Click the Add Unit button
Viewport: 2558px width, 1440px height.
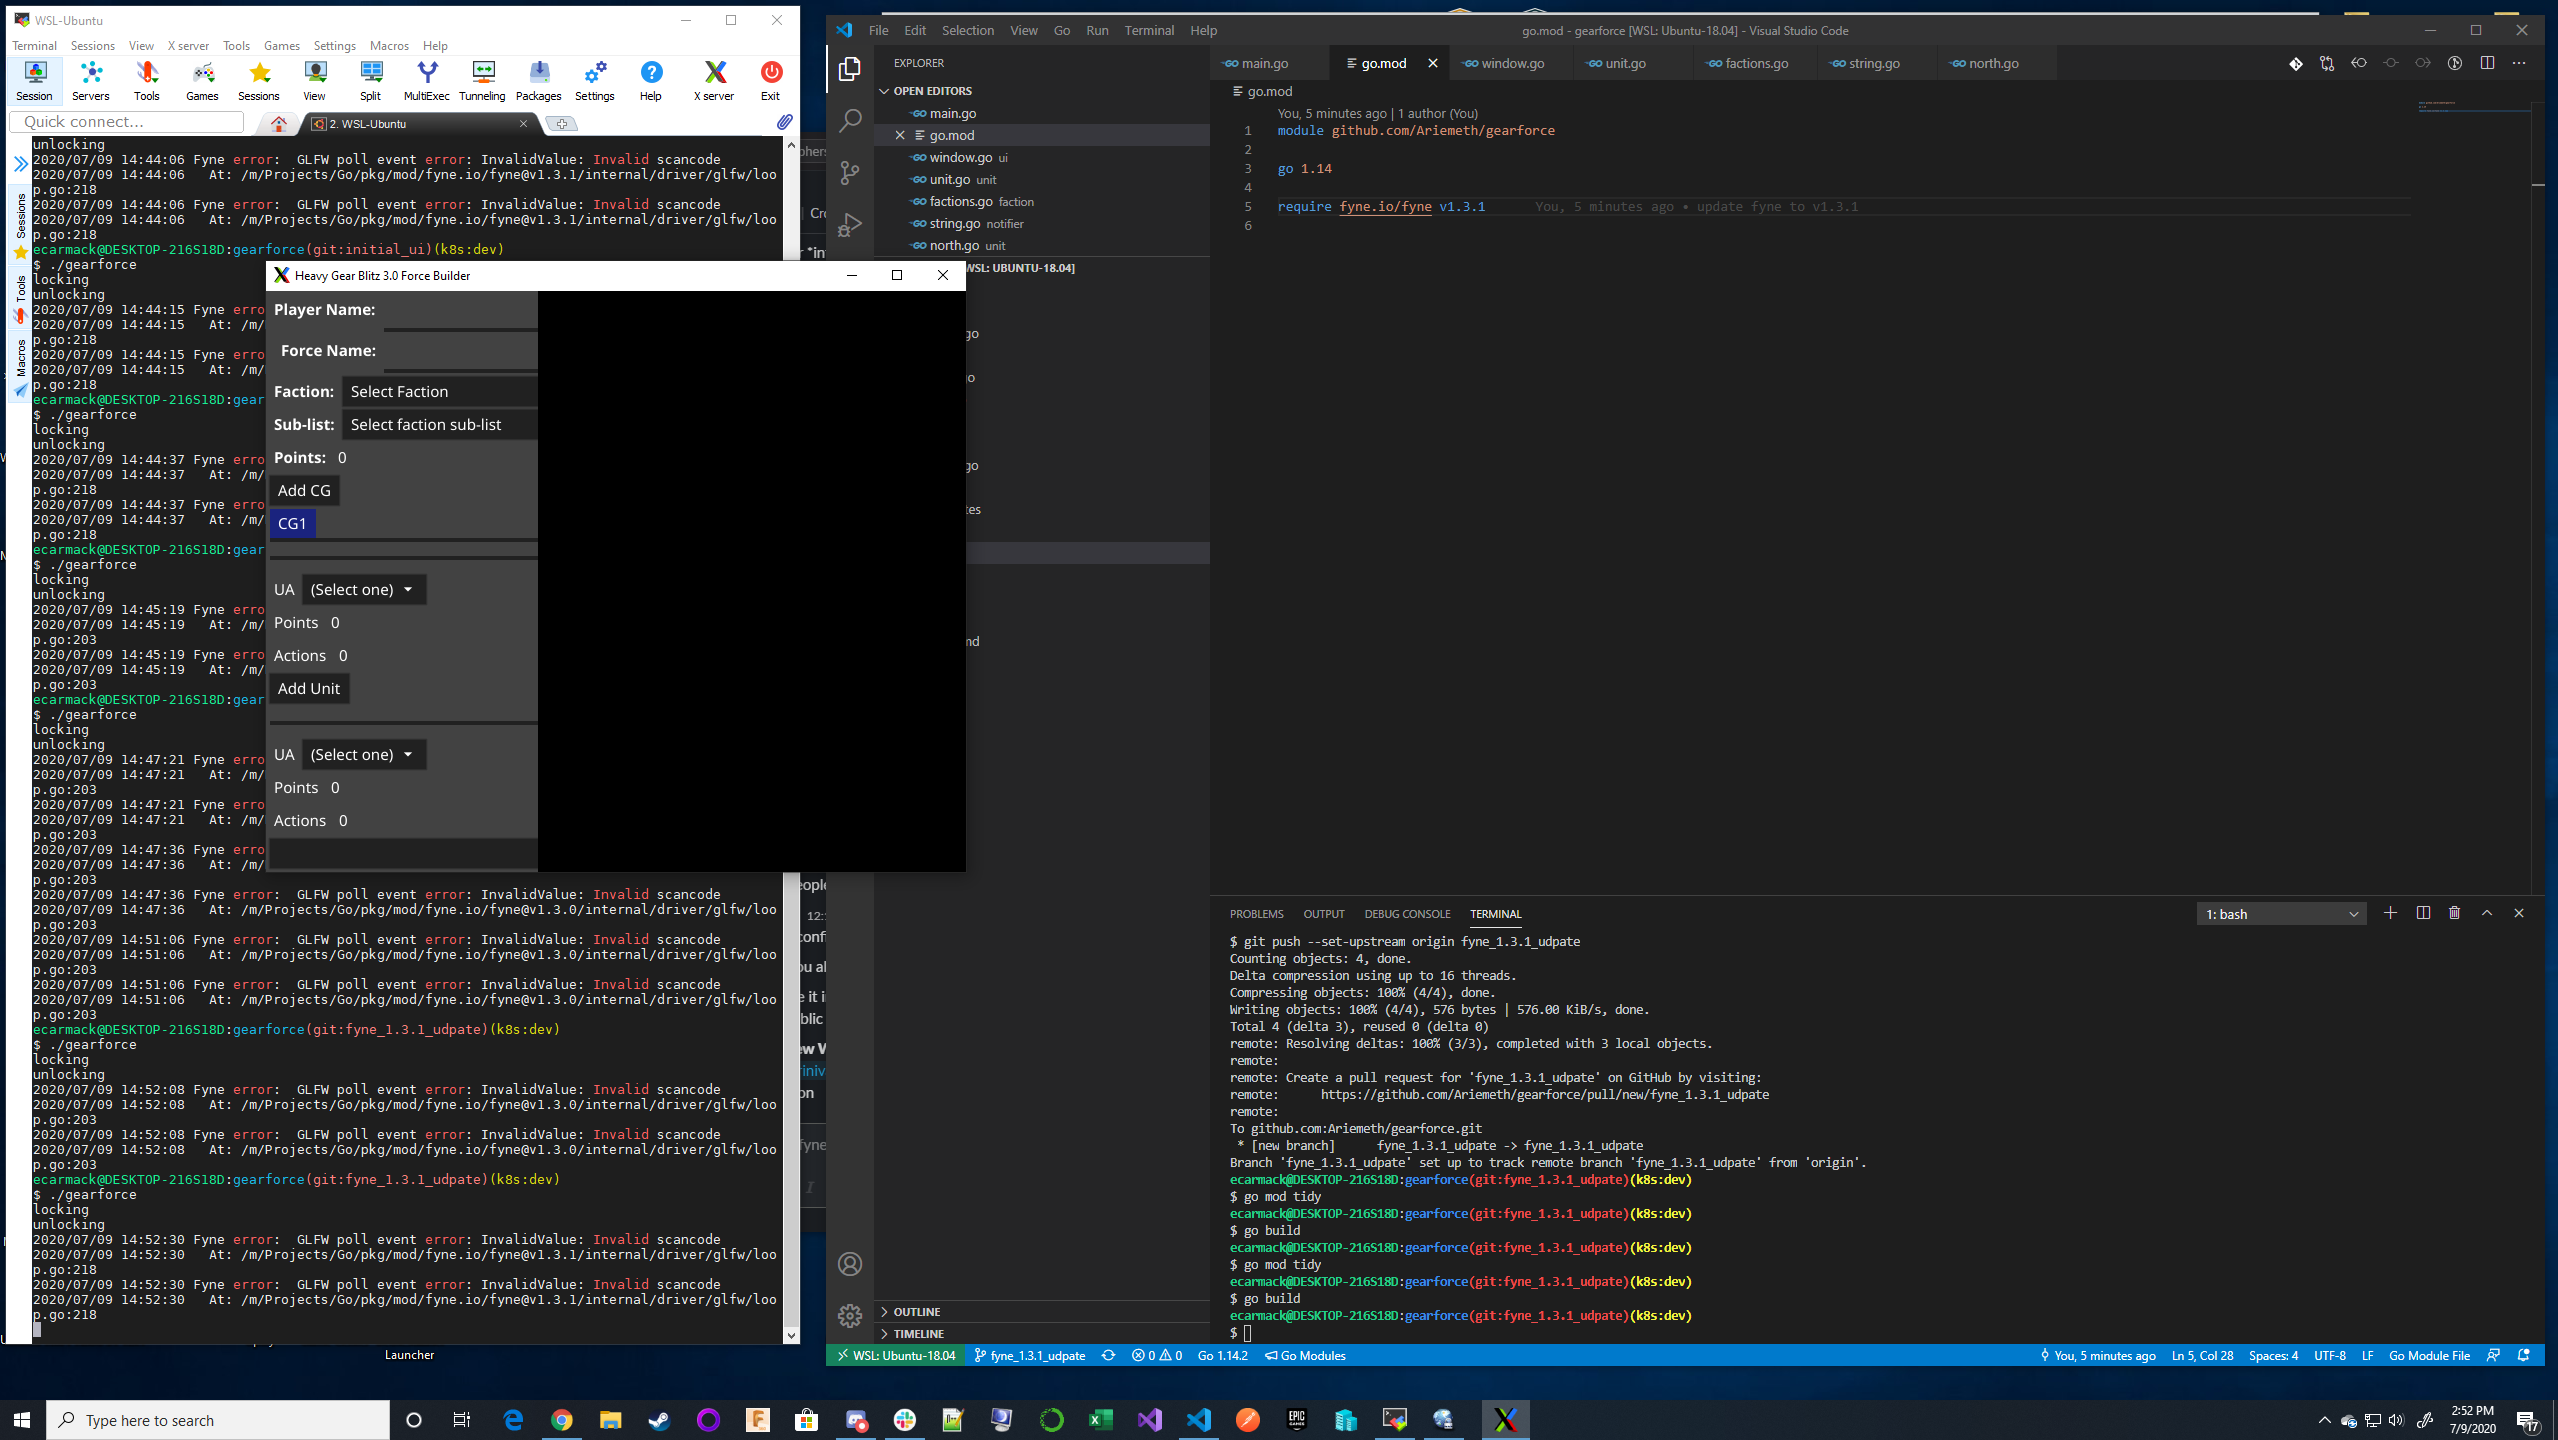pyautogui.click(x=309, y=688)
